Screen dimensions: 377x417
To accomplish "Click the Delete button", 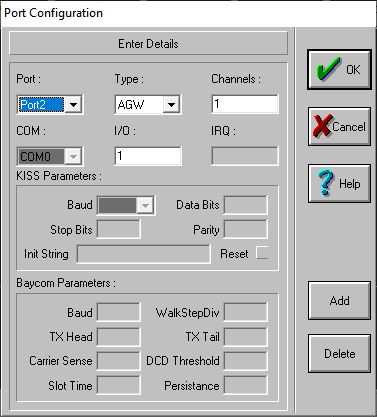I will click(339, 354).
